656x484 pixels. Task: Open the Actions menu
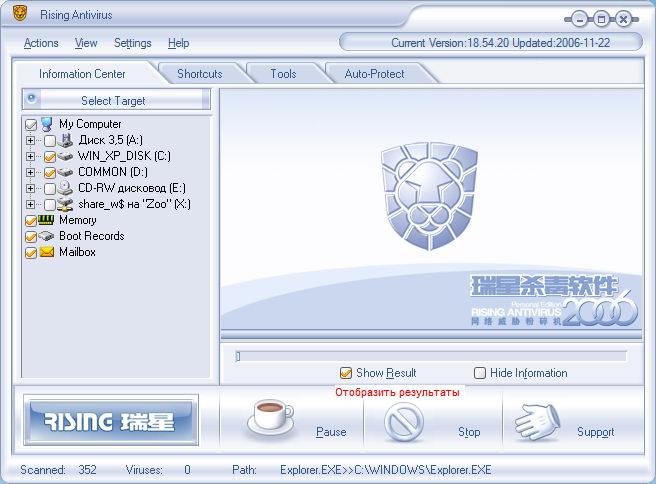41,43
